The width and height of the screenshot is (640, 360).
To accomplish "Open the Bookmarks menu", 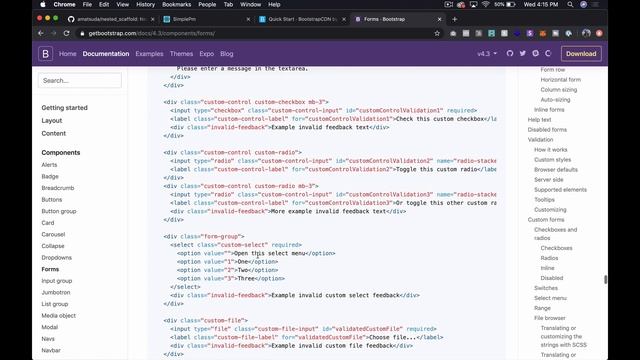I will pyautogui.click(x=176, y=4).
